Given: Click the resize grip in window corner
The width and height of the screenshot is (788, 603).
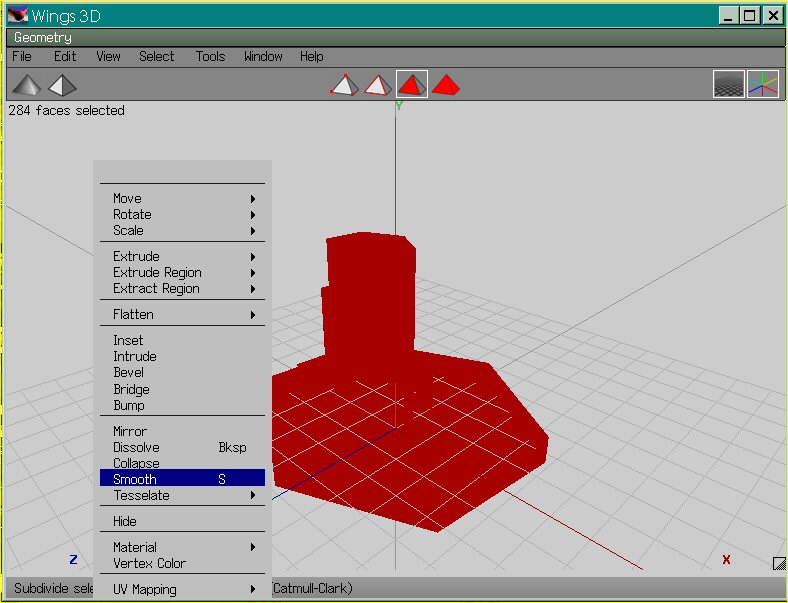Looking at the screenshot, I should pos(779,564).
